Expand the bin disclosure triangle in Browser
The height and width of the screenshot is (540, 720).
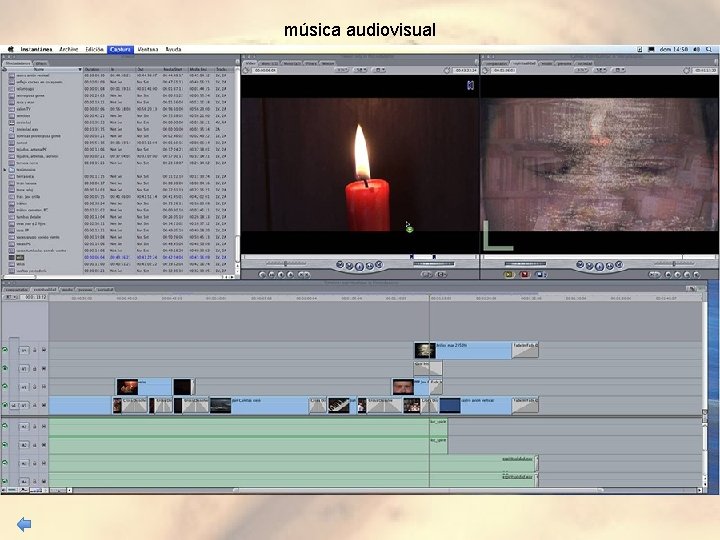tap(5, 170)
